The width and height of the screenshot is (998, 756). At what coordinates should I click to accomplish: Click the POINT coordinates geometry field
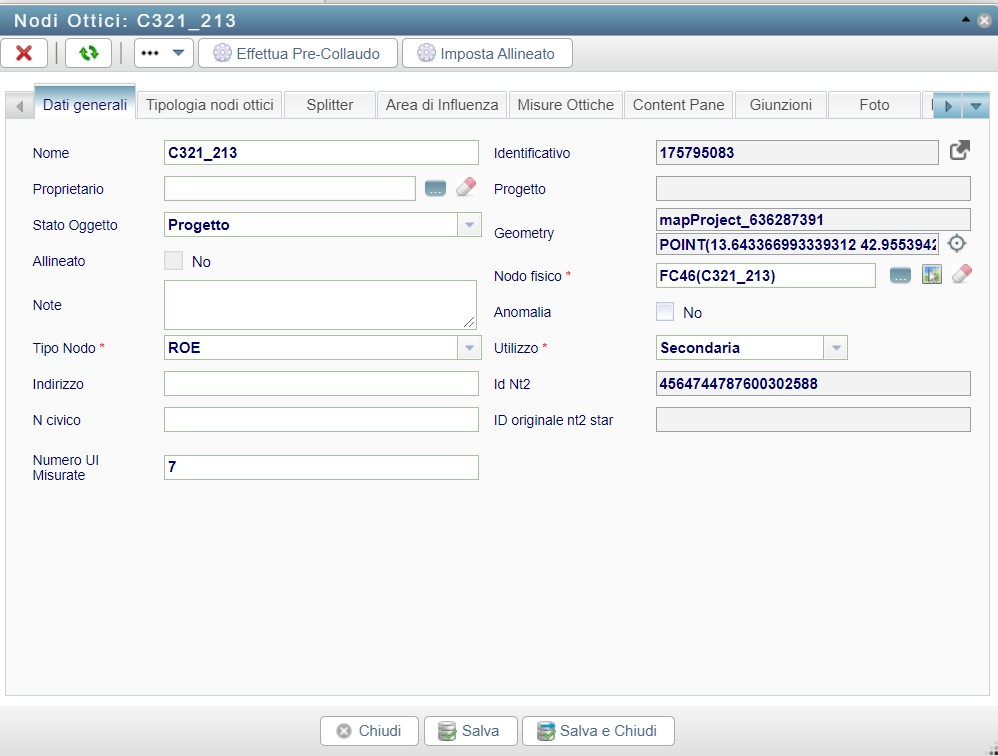coord(797,244)
